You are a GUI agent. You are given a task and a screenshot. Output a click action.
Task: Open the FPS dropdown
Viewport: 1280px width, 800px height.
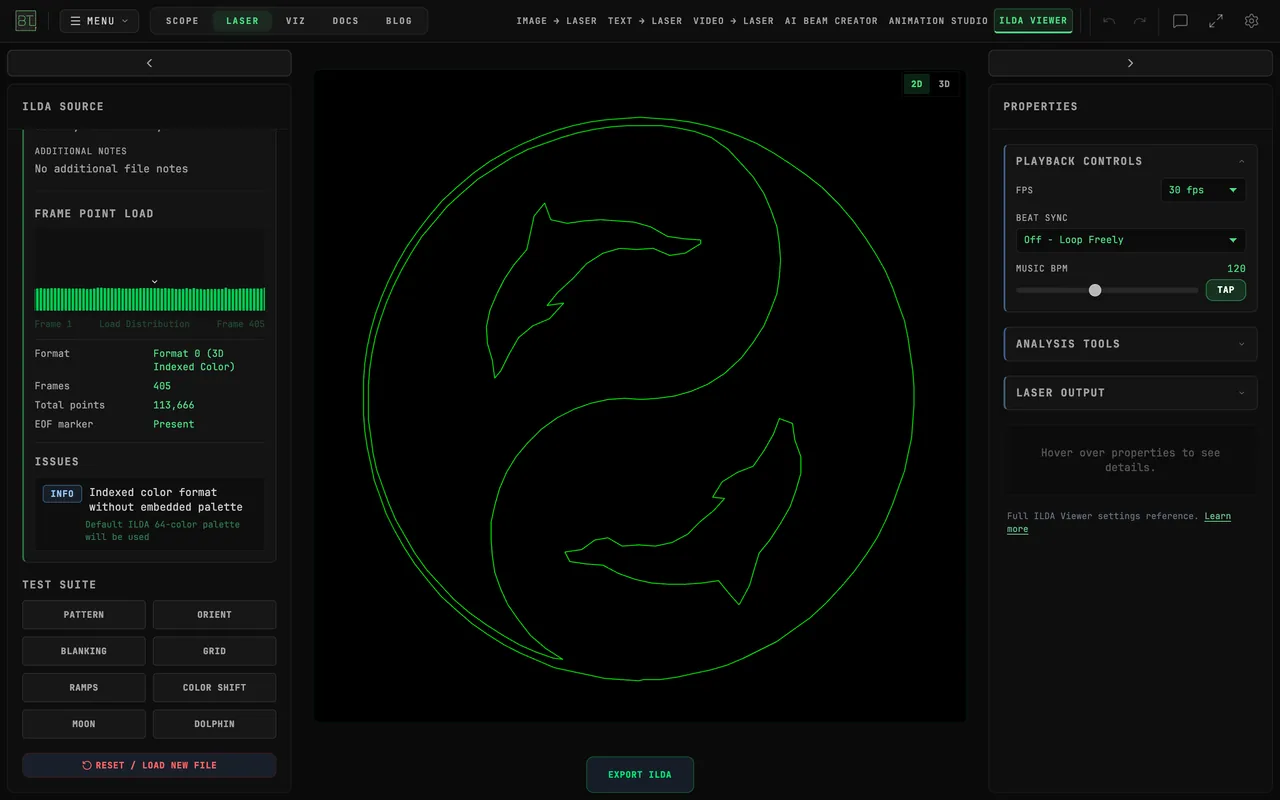click(x=1203, y=190)
